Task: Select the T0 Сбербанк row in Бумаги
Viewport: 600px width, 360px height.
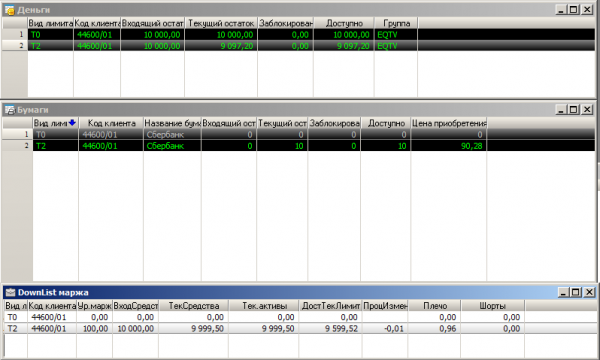Action: tap(298, 134)
